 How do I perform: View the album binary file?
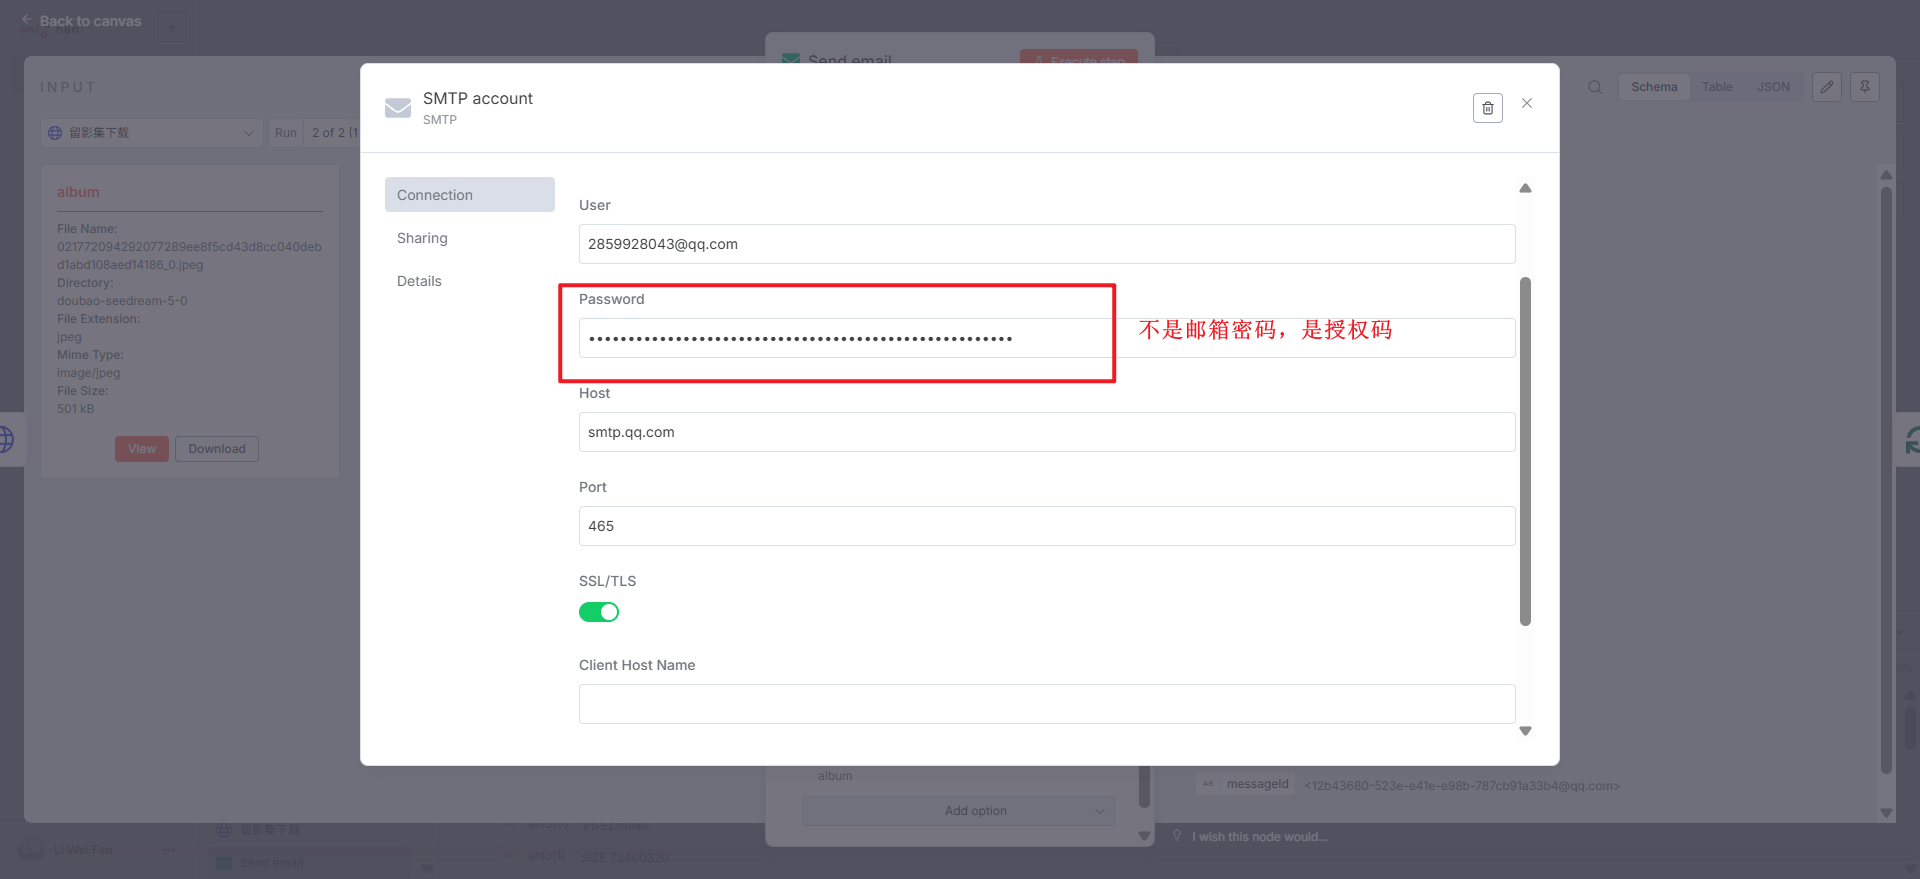click(142, 449)
